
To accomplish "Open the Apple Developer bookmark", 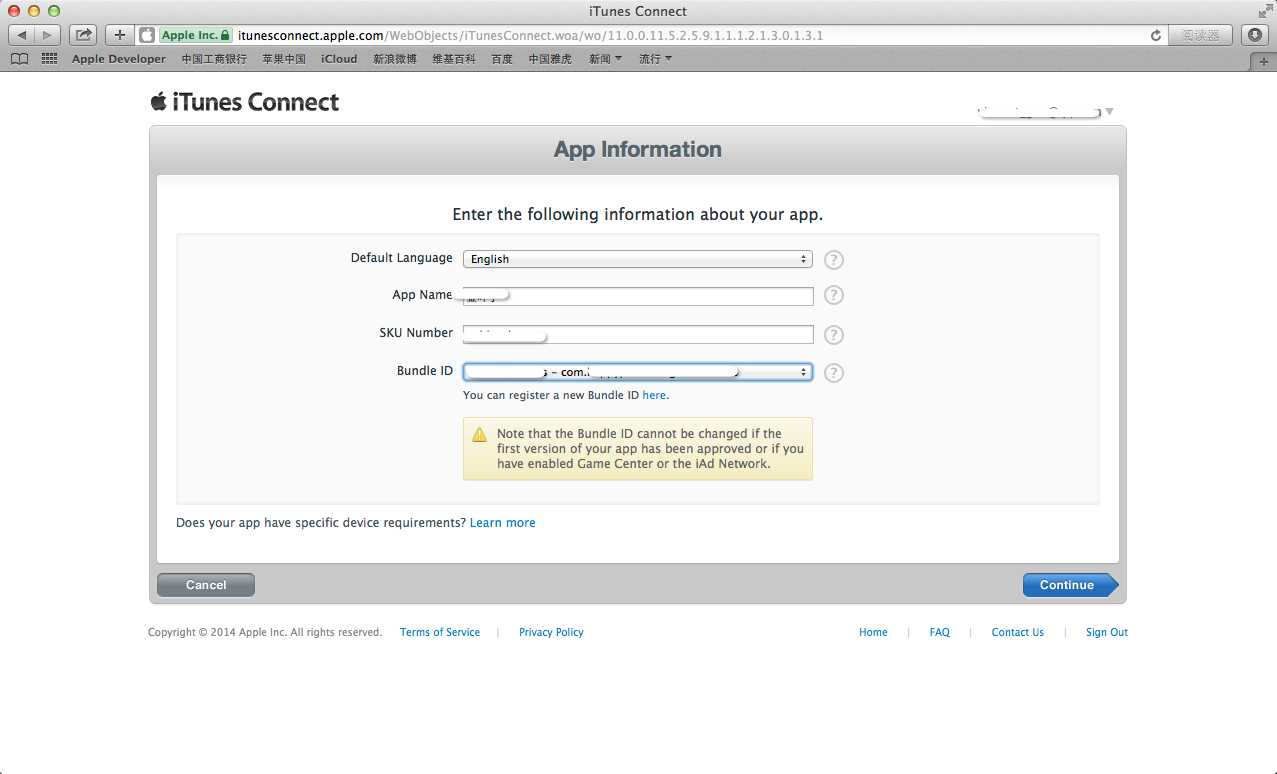I will tap(119, 59).
